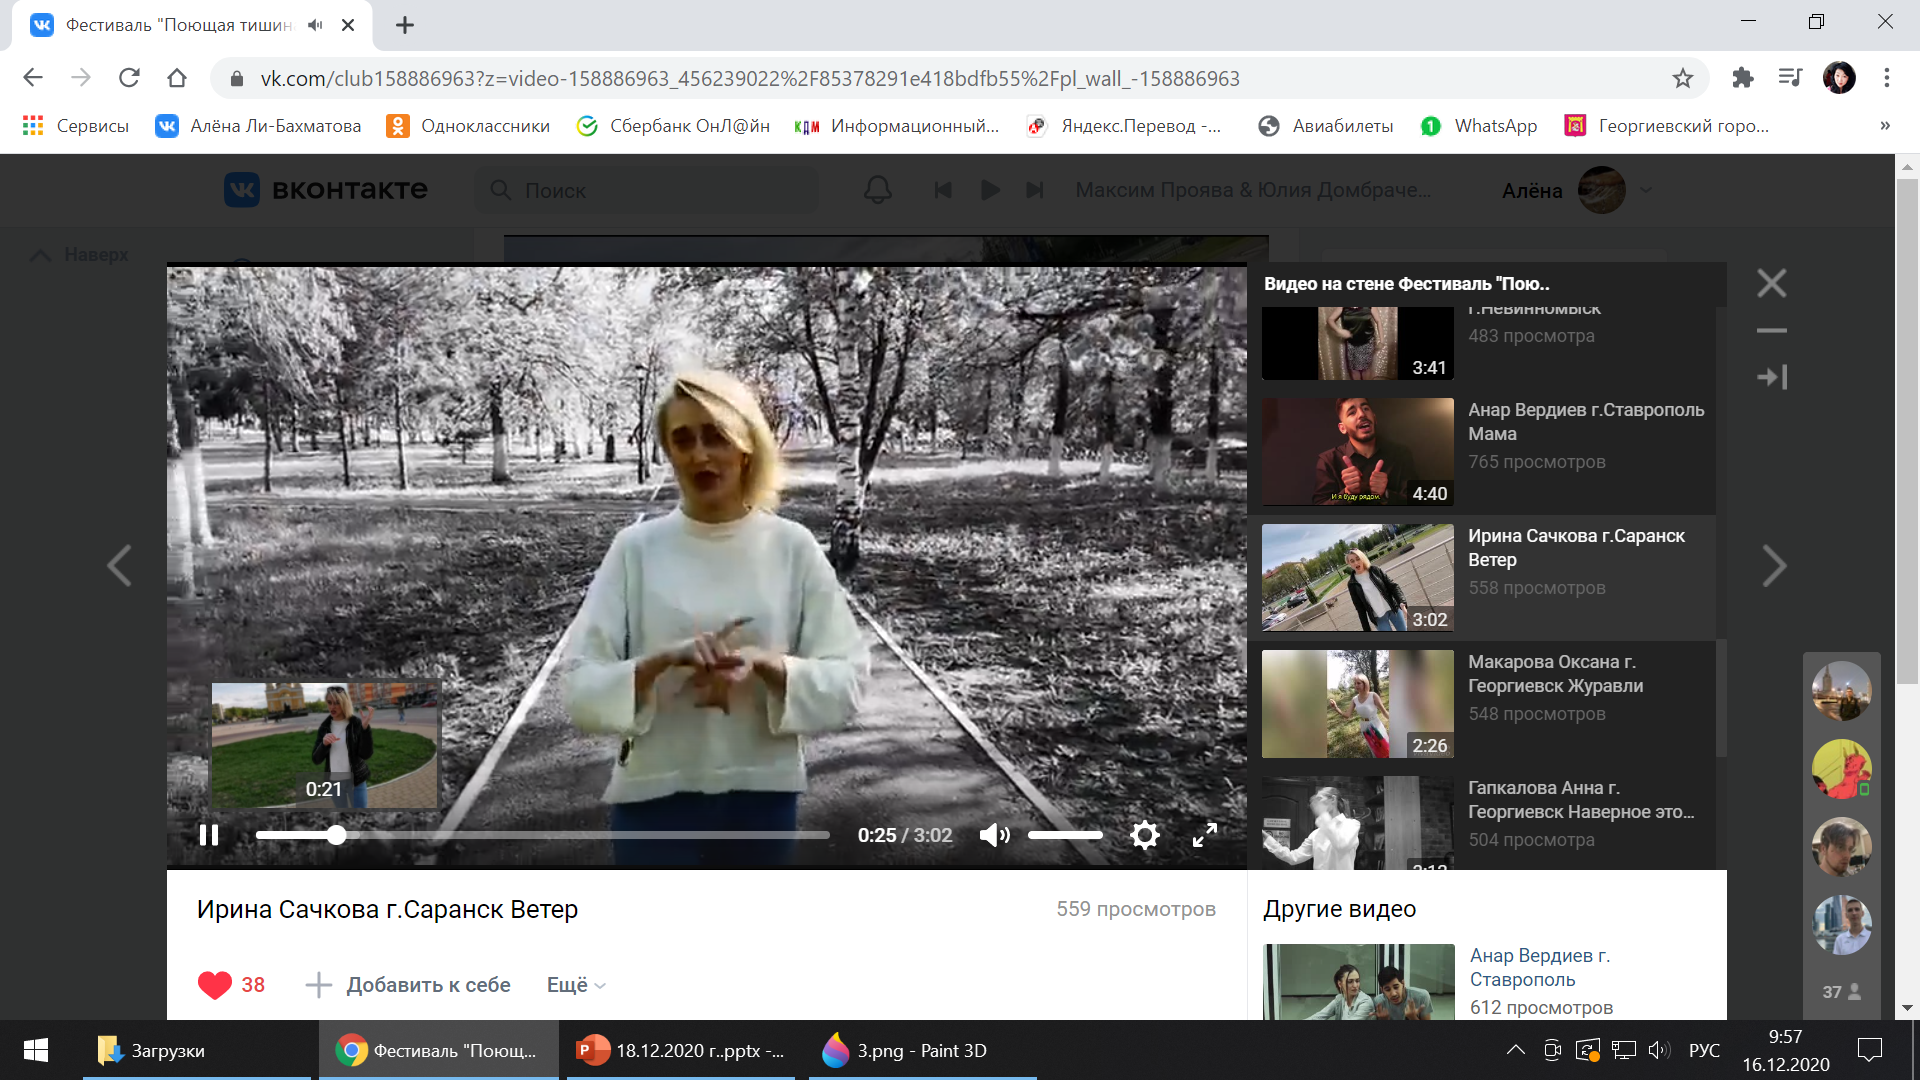Skip to previous track in VK header
Image resolution: width=1920 pixels, height=1080 pixels.
click(x=943, y=190)
